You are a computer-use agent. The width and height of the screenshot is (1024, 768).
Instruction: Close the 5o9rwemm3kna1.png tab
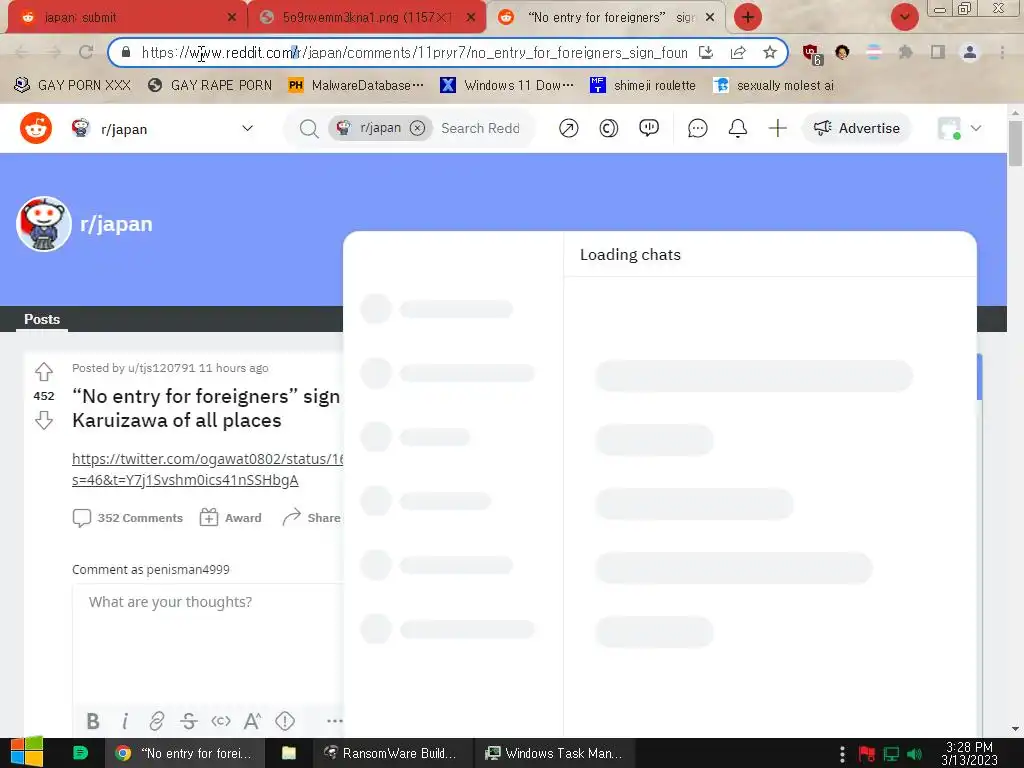pyautogui.click(x=471, y=17)
